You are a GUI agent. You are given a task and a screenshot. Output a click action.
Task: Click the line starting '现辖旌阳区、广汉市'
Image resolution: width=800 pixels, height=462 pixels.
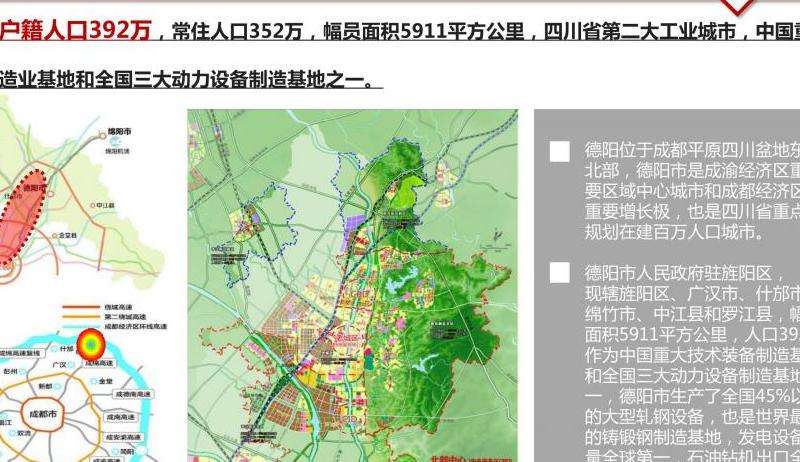pyautogui.click(x=692, y=293)
